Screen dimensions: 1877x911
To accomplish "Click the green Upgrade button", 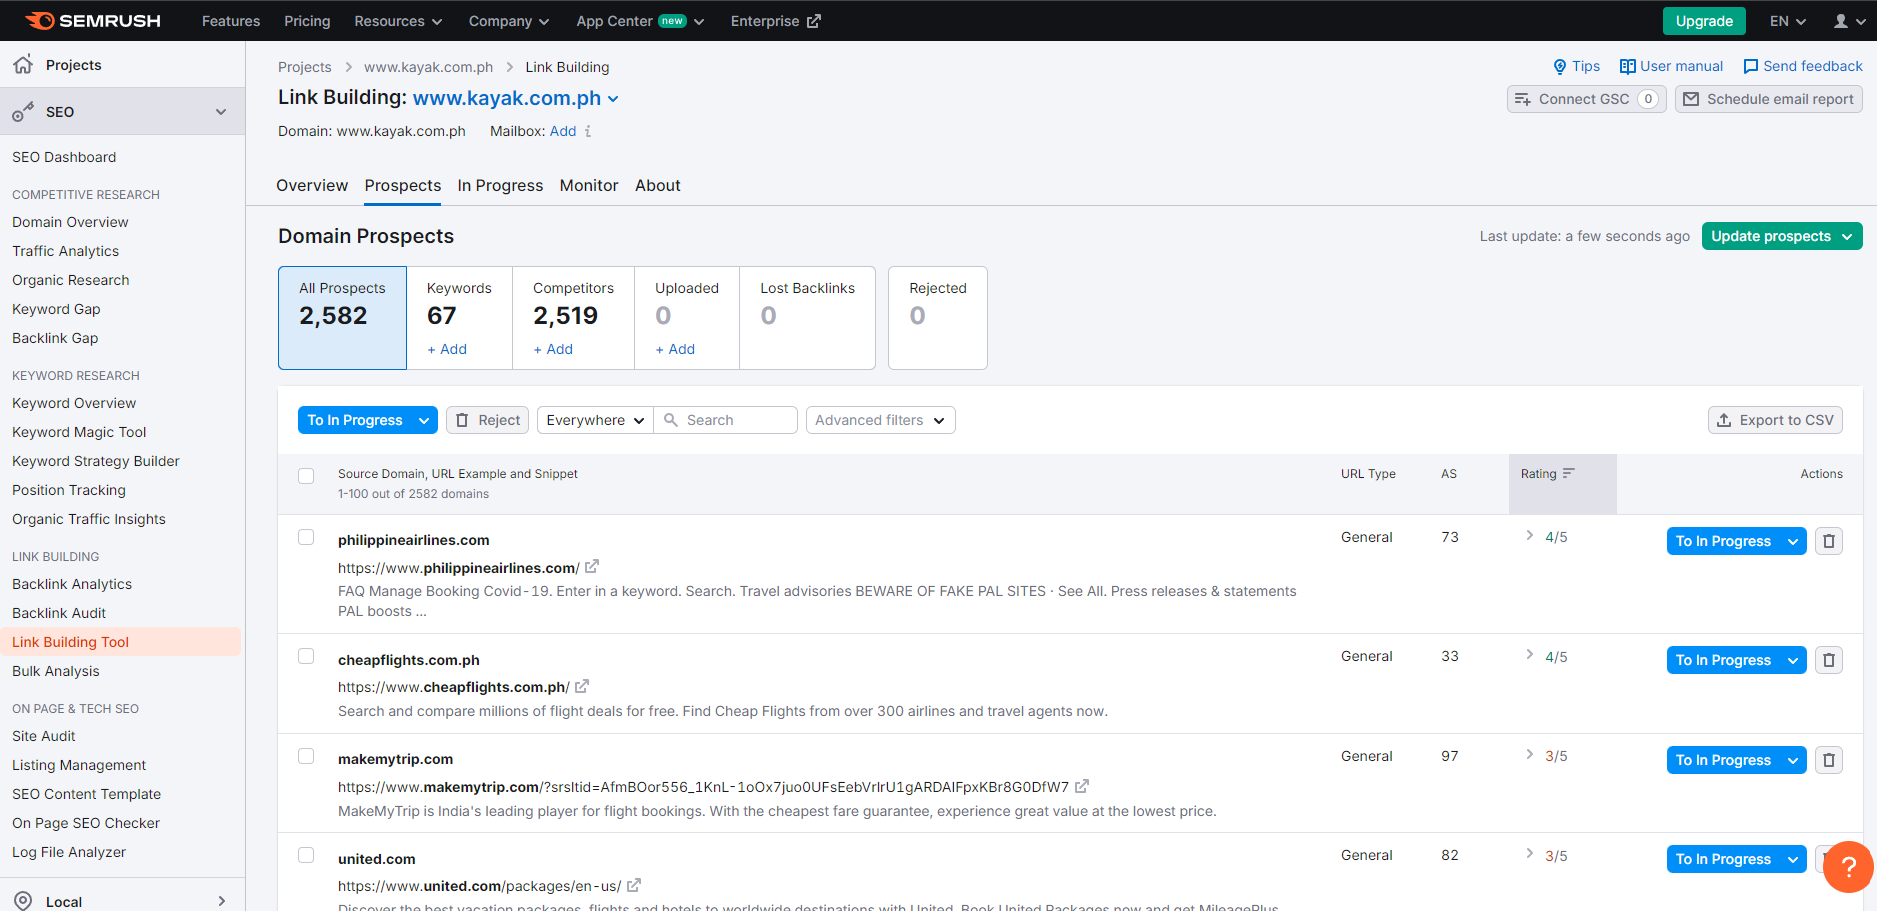I will click(1704, 21).
